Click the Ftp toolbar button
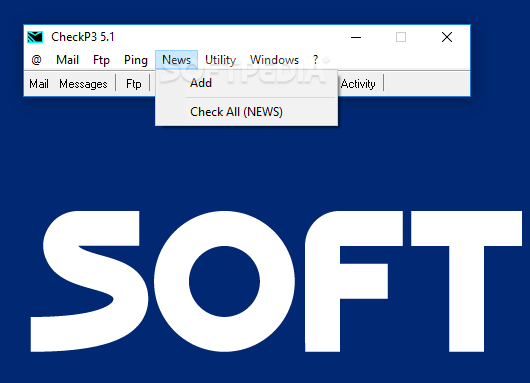 click(x=134, y=84)
